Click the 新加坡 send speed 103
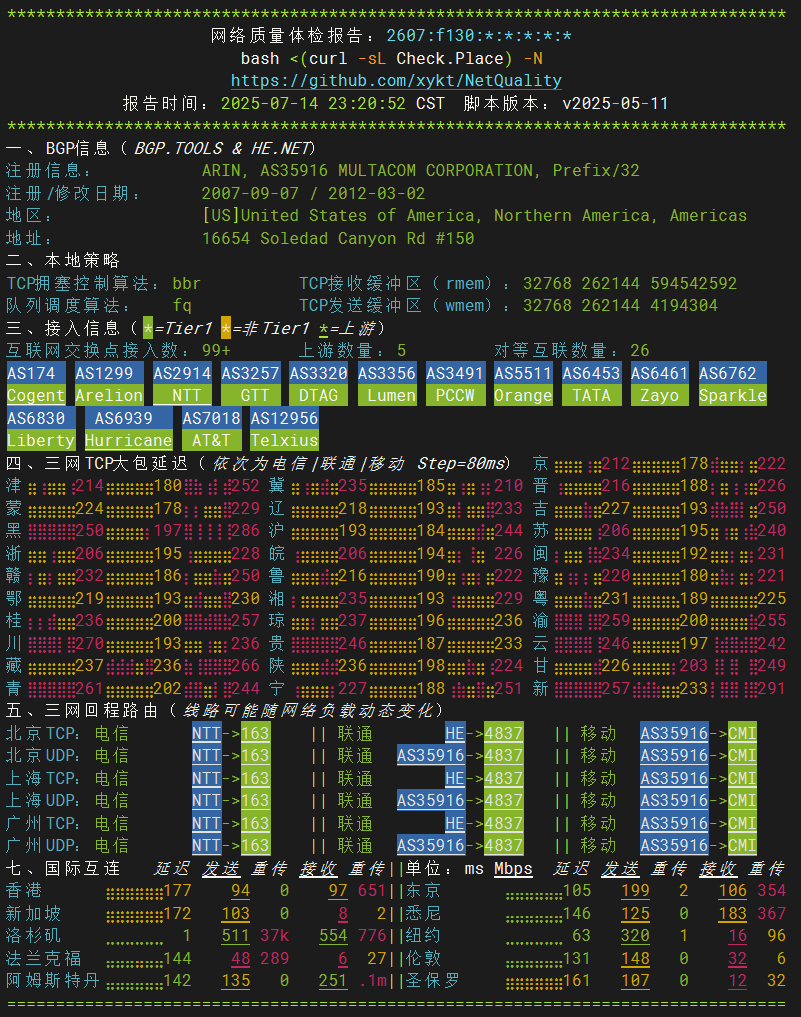 (235, 913)
